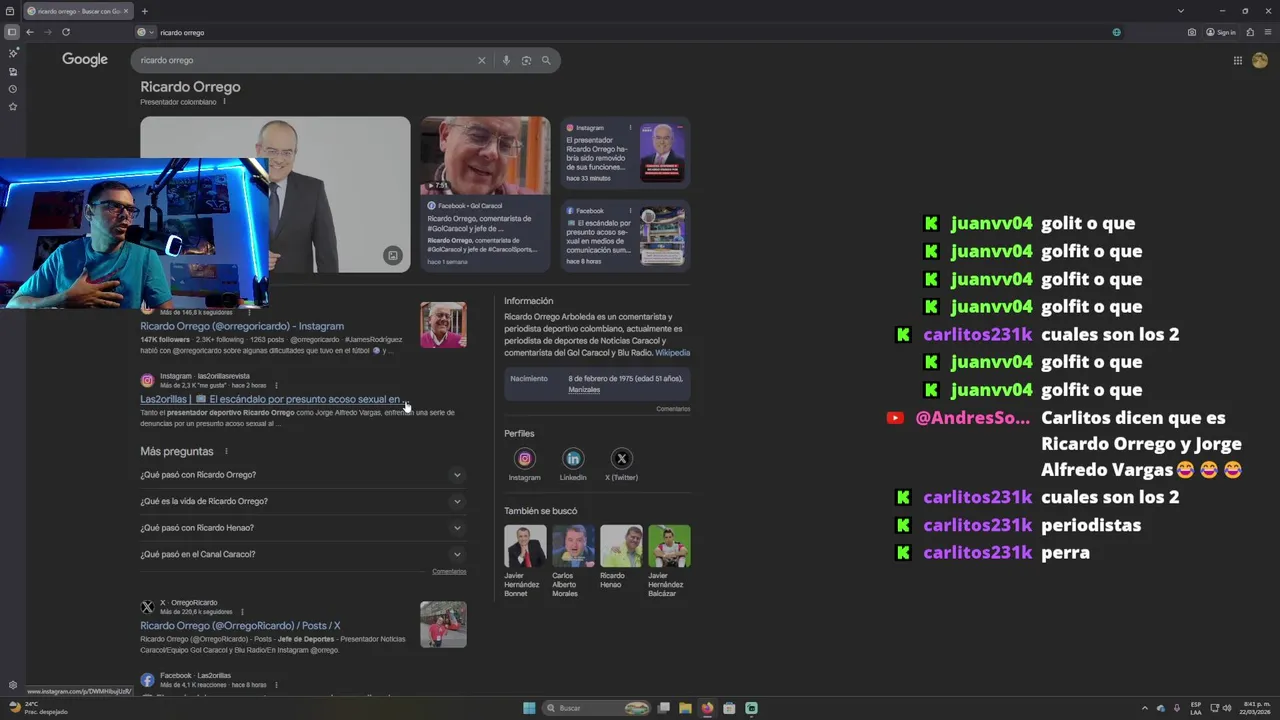Open the more-options dots next to Presentador colombiano

click(224, 101)
